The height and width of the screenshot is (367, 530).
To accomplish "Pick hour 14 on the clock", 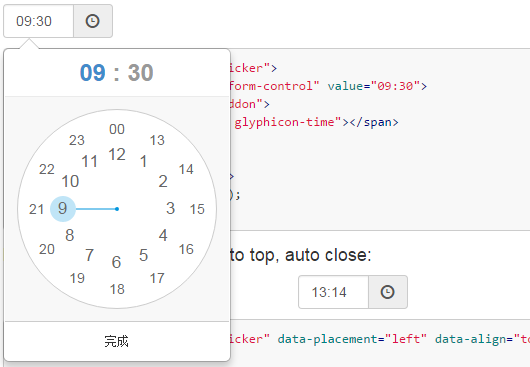I will click(186, 169).
